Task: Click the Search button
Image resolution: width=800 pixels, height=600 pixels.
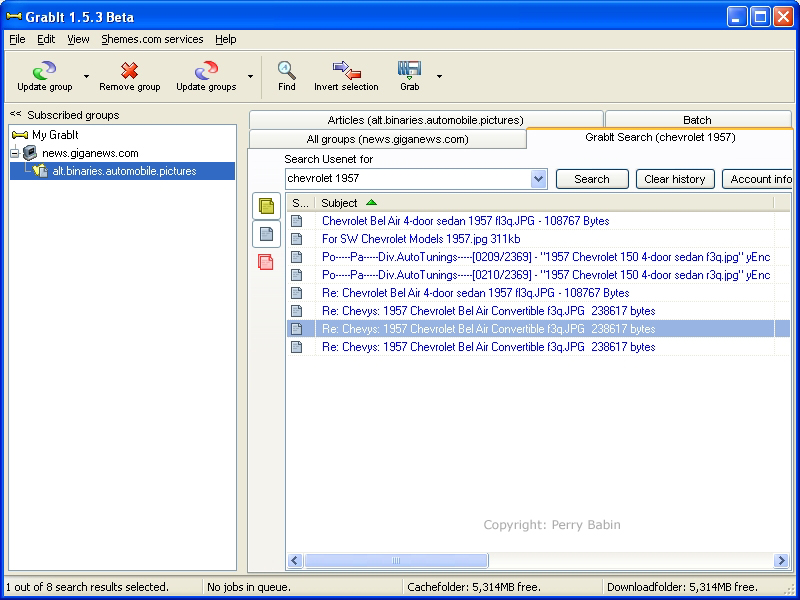Action: click(x=592, y=179)
